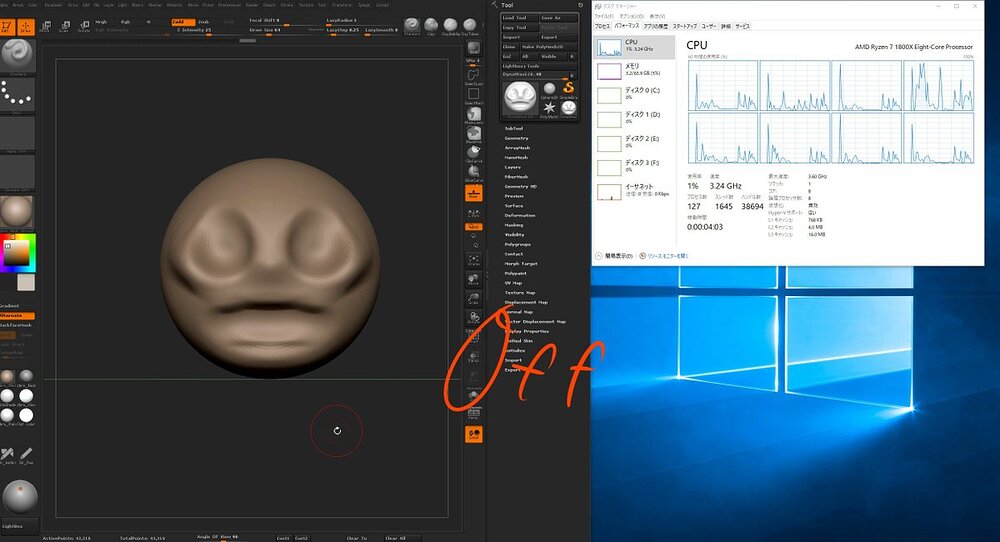This screenshot has width=1000, height=542.
Task: Click Make PolyMesh3D button
Action: point(548,47)
